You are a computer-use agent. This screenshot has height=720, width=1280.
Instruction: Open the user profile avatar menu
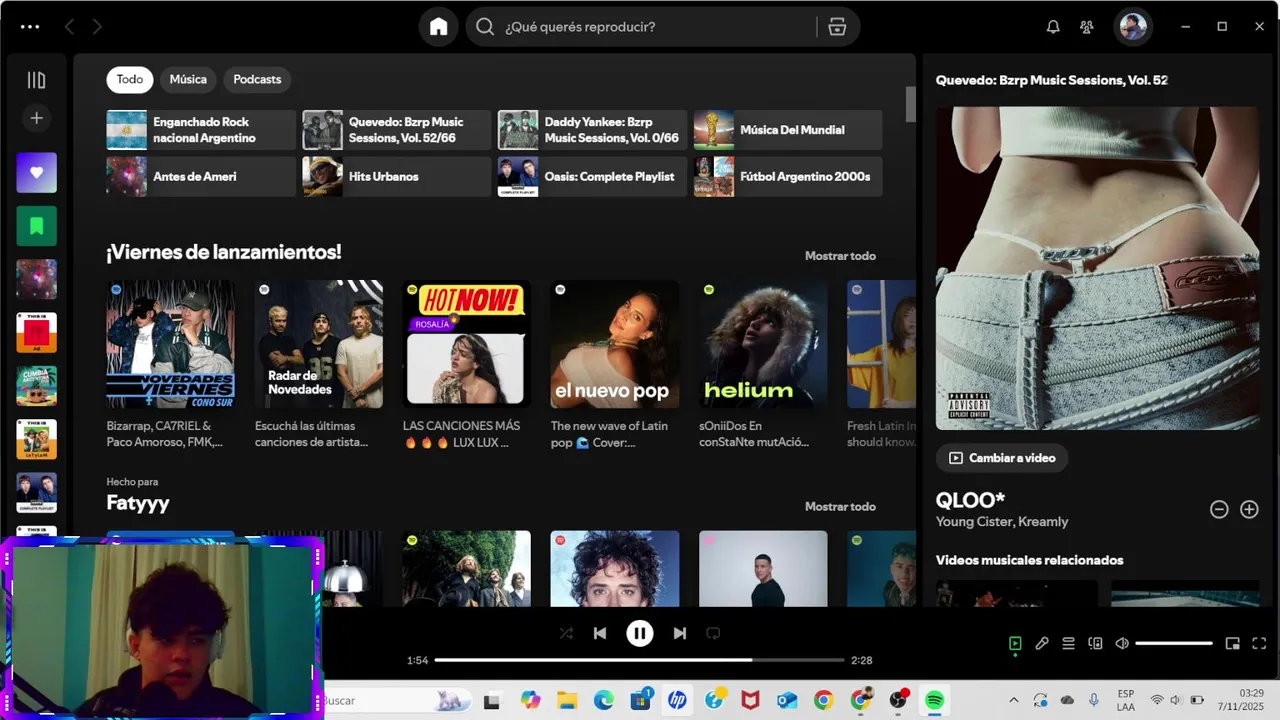pyautogui.click(x=1133, y=27)
